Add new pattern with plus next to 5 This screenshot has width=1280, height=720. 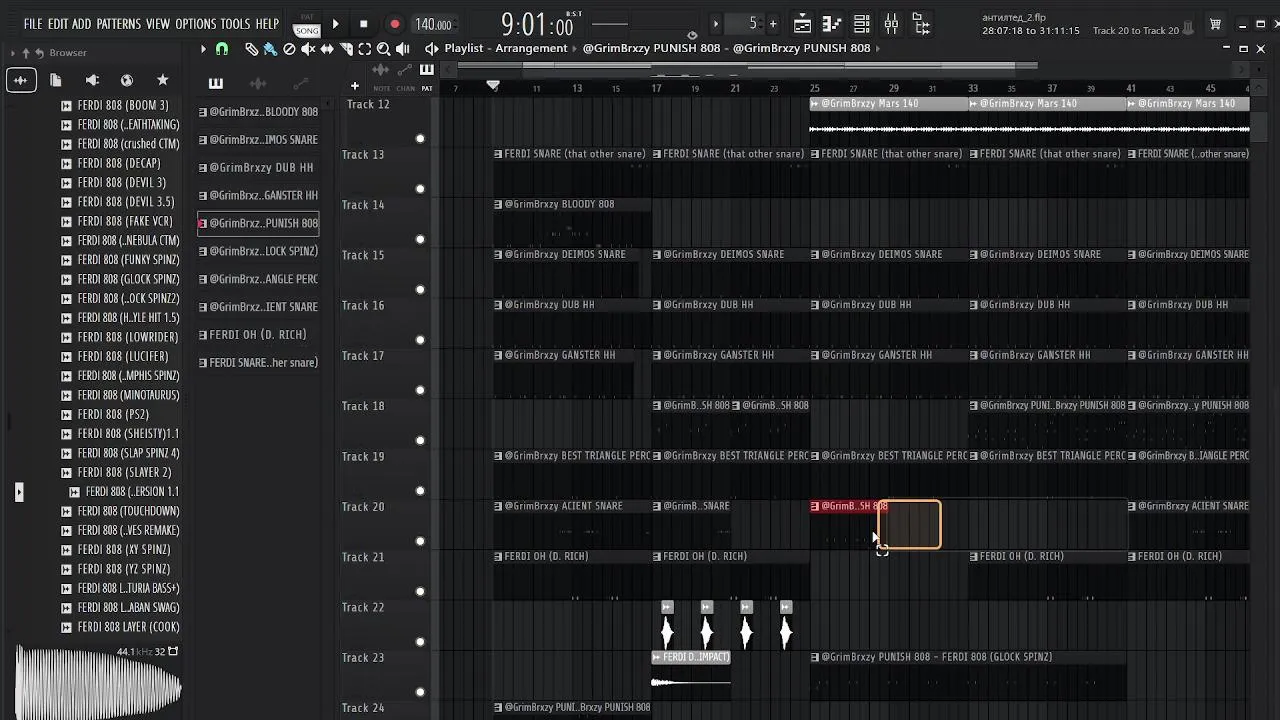pyautogui.click(x=773, y=24)
